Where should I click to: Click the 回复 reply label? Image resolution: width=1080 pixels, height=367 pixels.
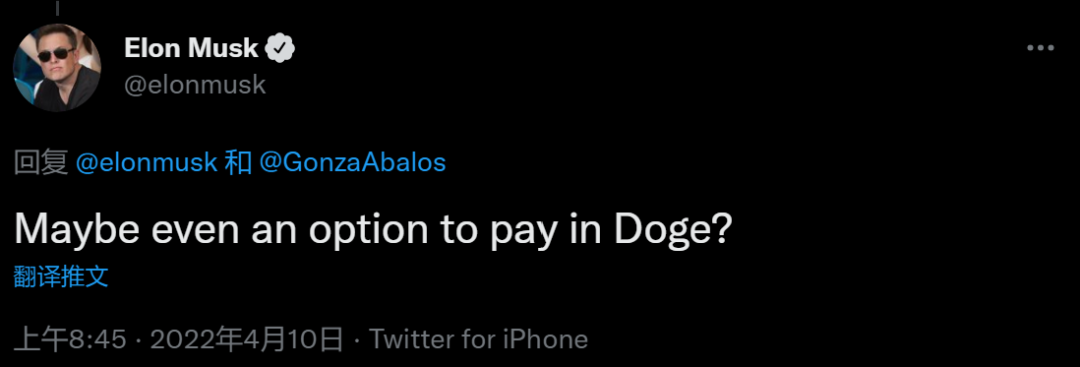pyautogui.click(x=41, y=162)
